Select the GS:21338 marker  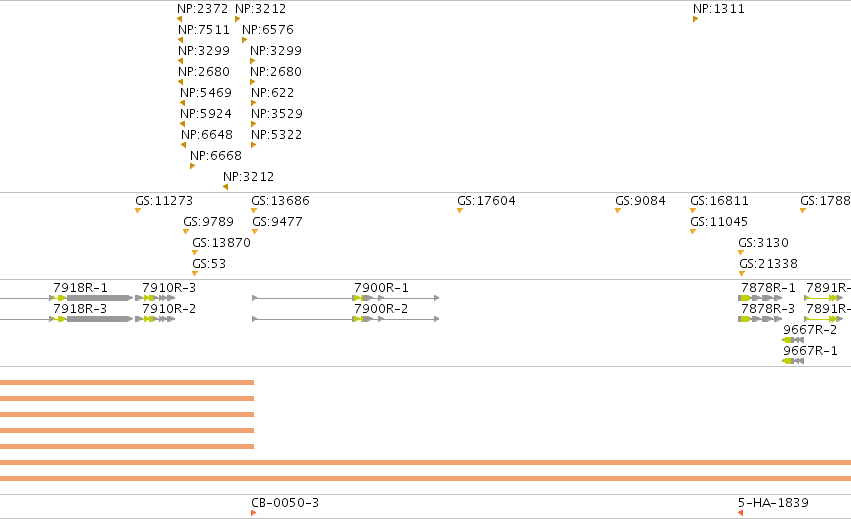click(742, 274)
